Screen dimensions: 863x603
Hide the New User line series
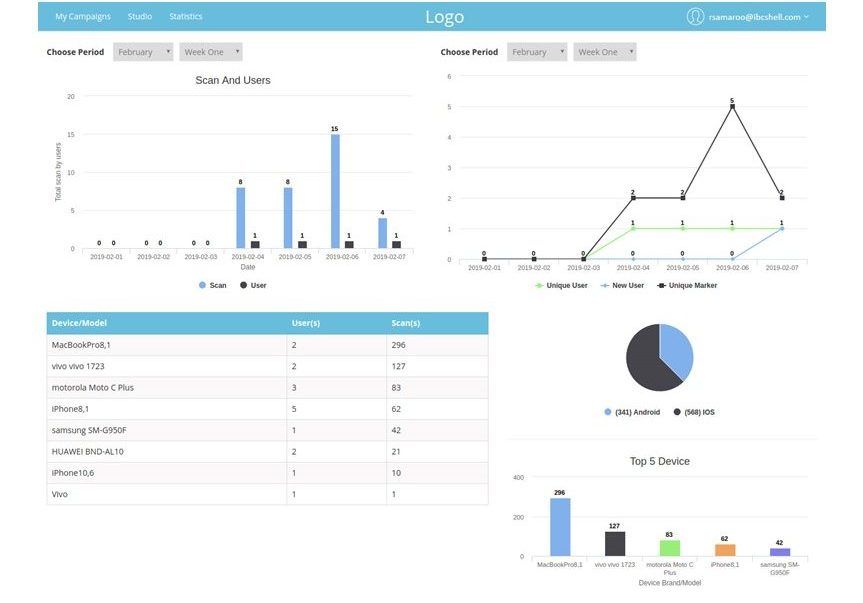(x=603, y=285)
